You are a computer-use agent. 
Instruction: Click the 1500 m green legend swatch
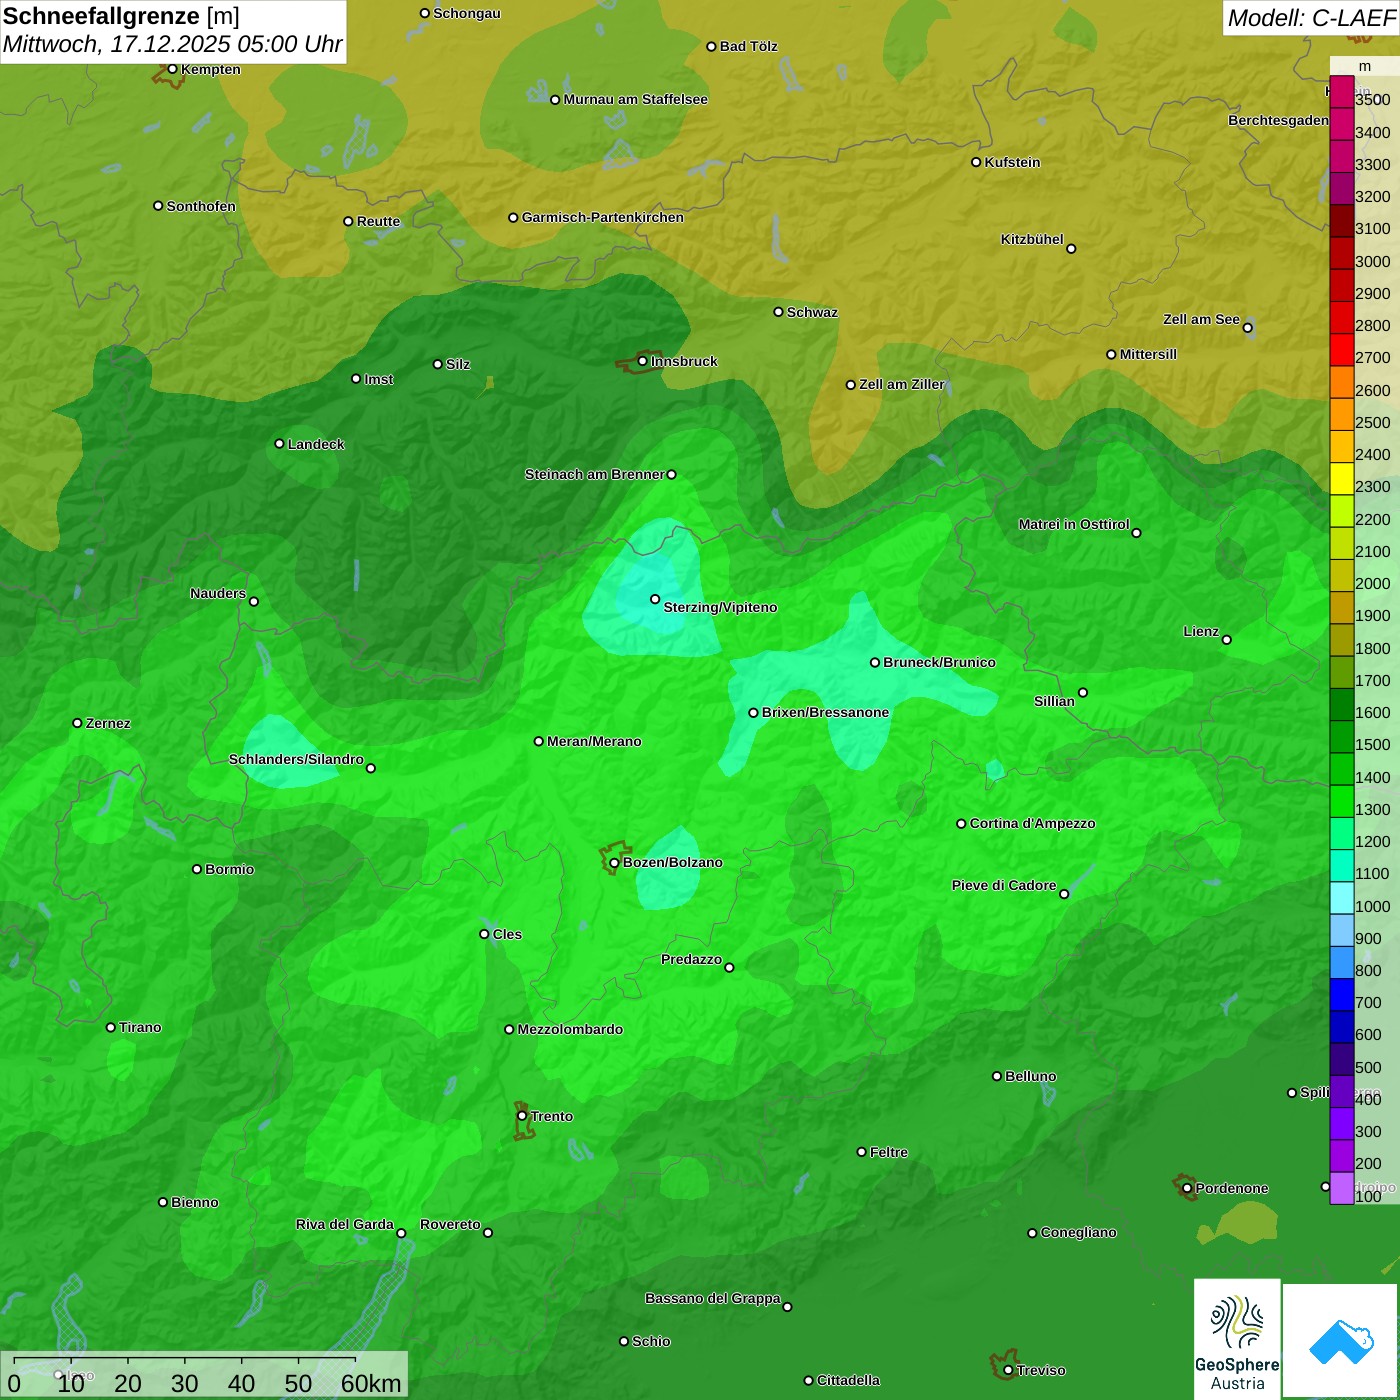(x=1341, y=737)
